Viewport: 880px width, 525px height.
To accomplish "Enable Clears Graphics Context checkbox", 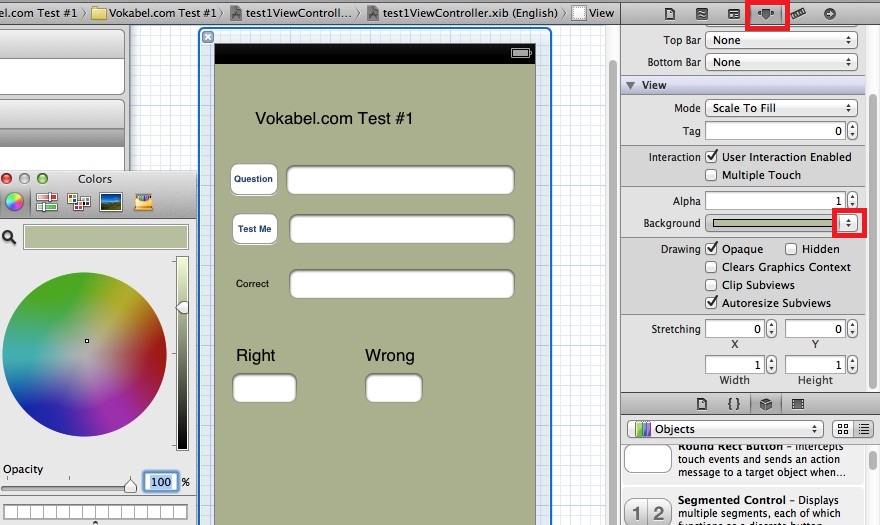I will (711, 267).
